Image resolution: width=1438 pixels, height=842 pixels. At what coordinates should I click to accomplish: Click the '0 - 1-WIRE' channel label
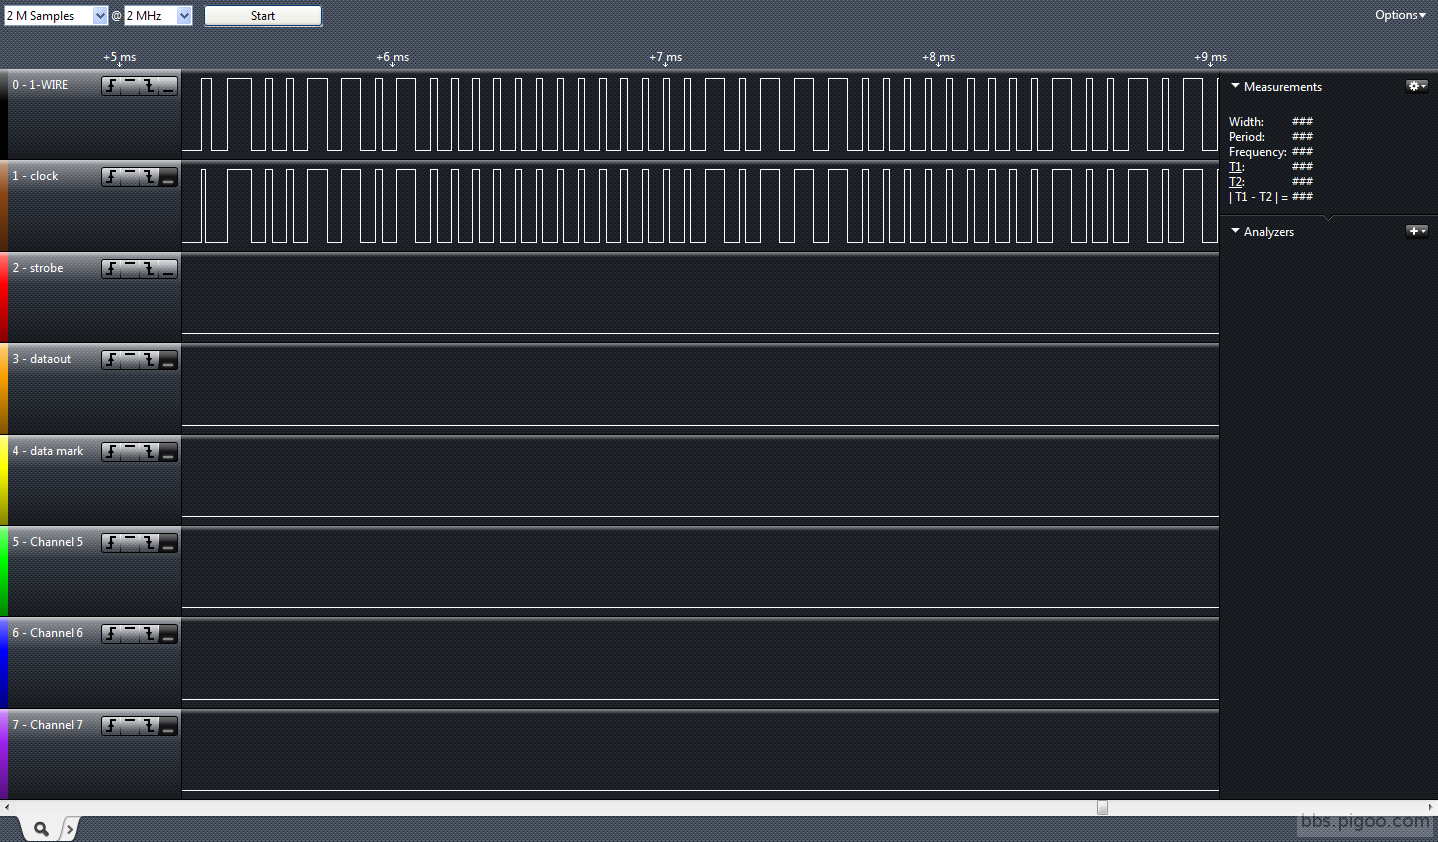[x=40, y=85]
